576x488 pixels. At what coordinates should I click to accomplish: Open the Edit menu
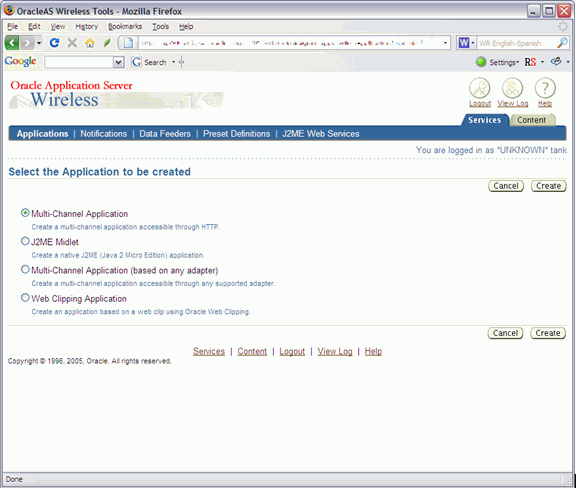(34, 26)
